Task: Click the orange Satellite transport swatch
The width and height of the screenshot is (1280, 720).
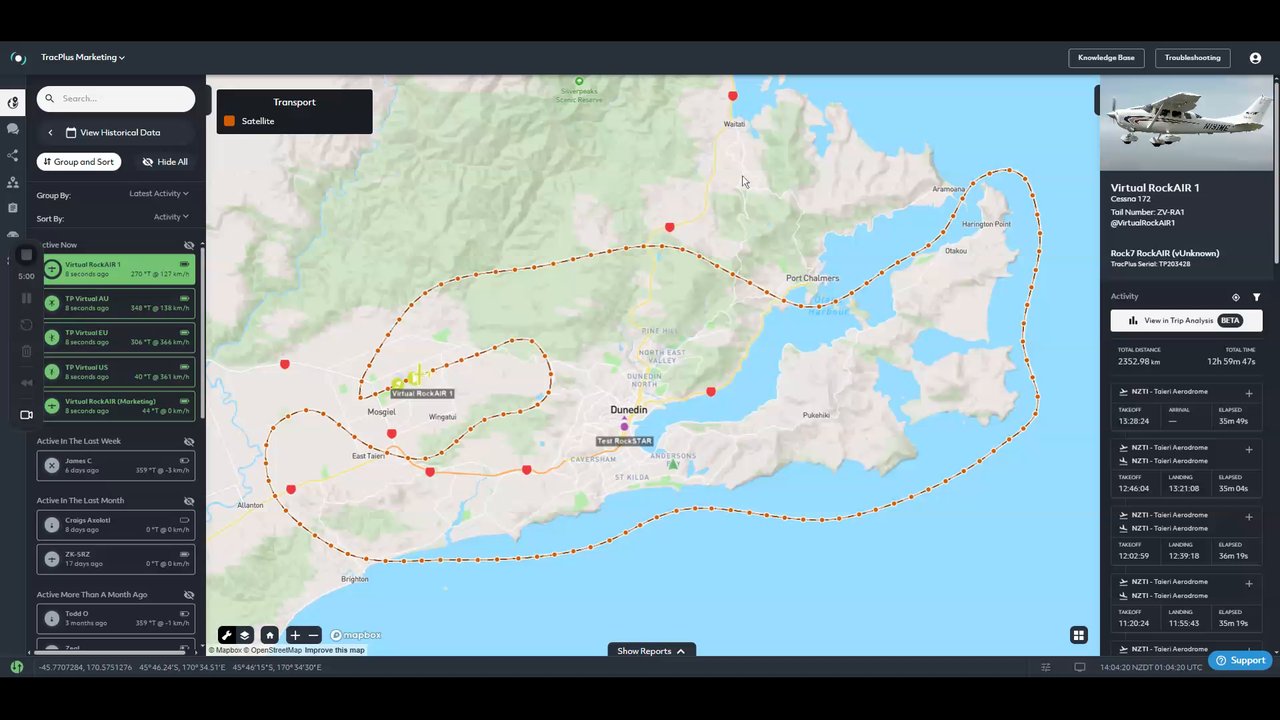Action: [x=229, y=121]
